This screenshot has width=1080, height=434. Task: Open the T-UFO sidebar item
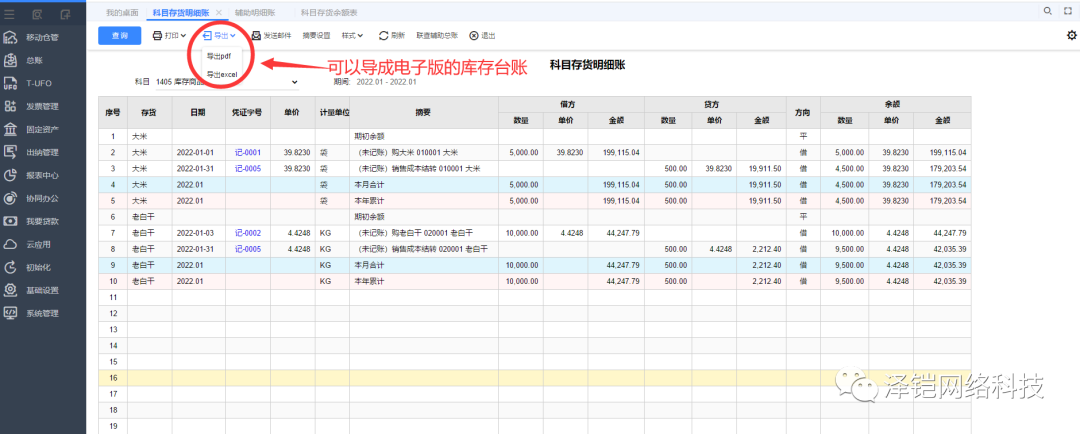[x=40, y=84]
